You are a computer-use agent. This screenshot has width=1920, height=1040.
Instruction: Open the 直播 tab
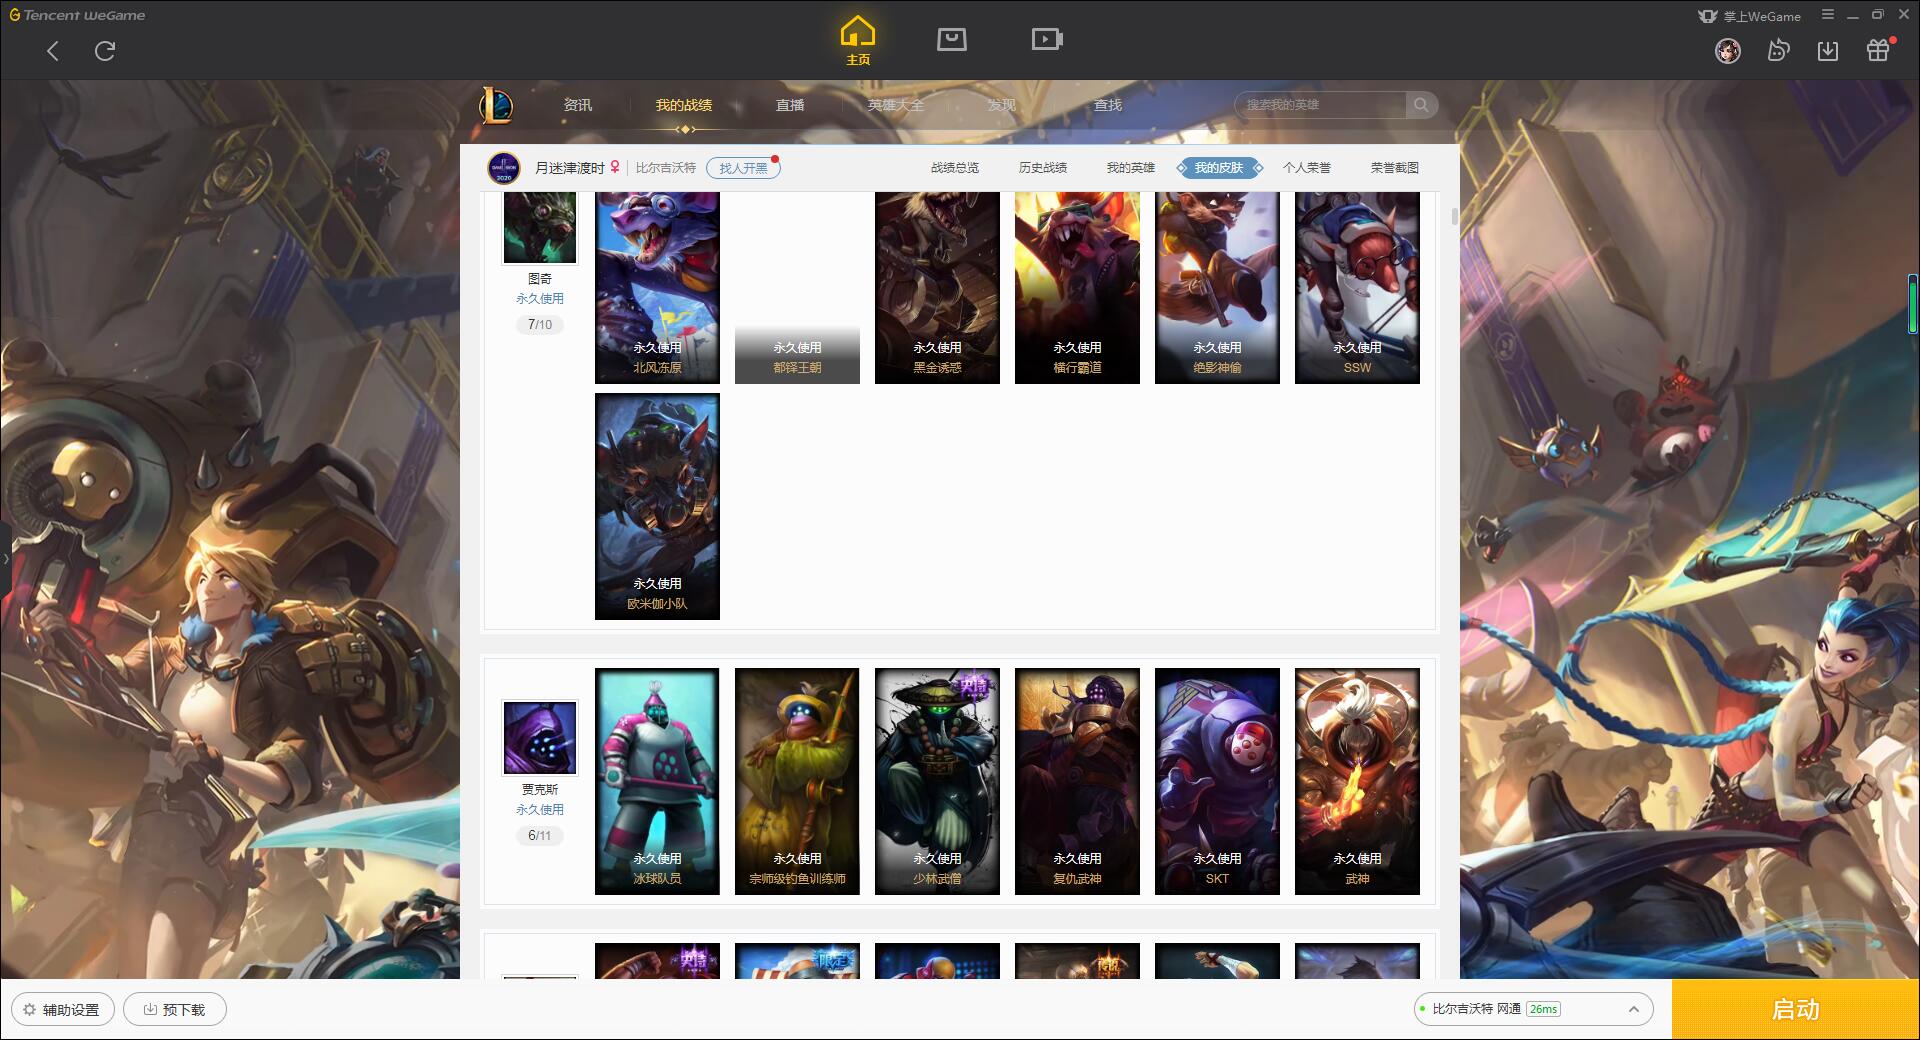click(790, 105)
